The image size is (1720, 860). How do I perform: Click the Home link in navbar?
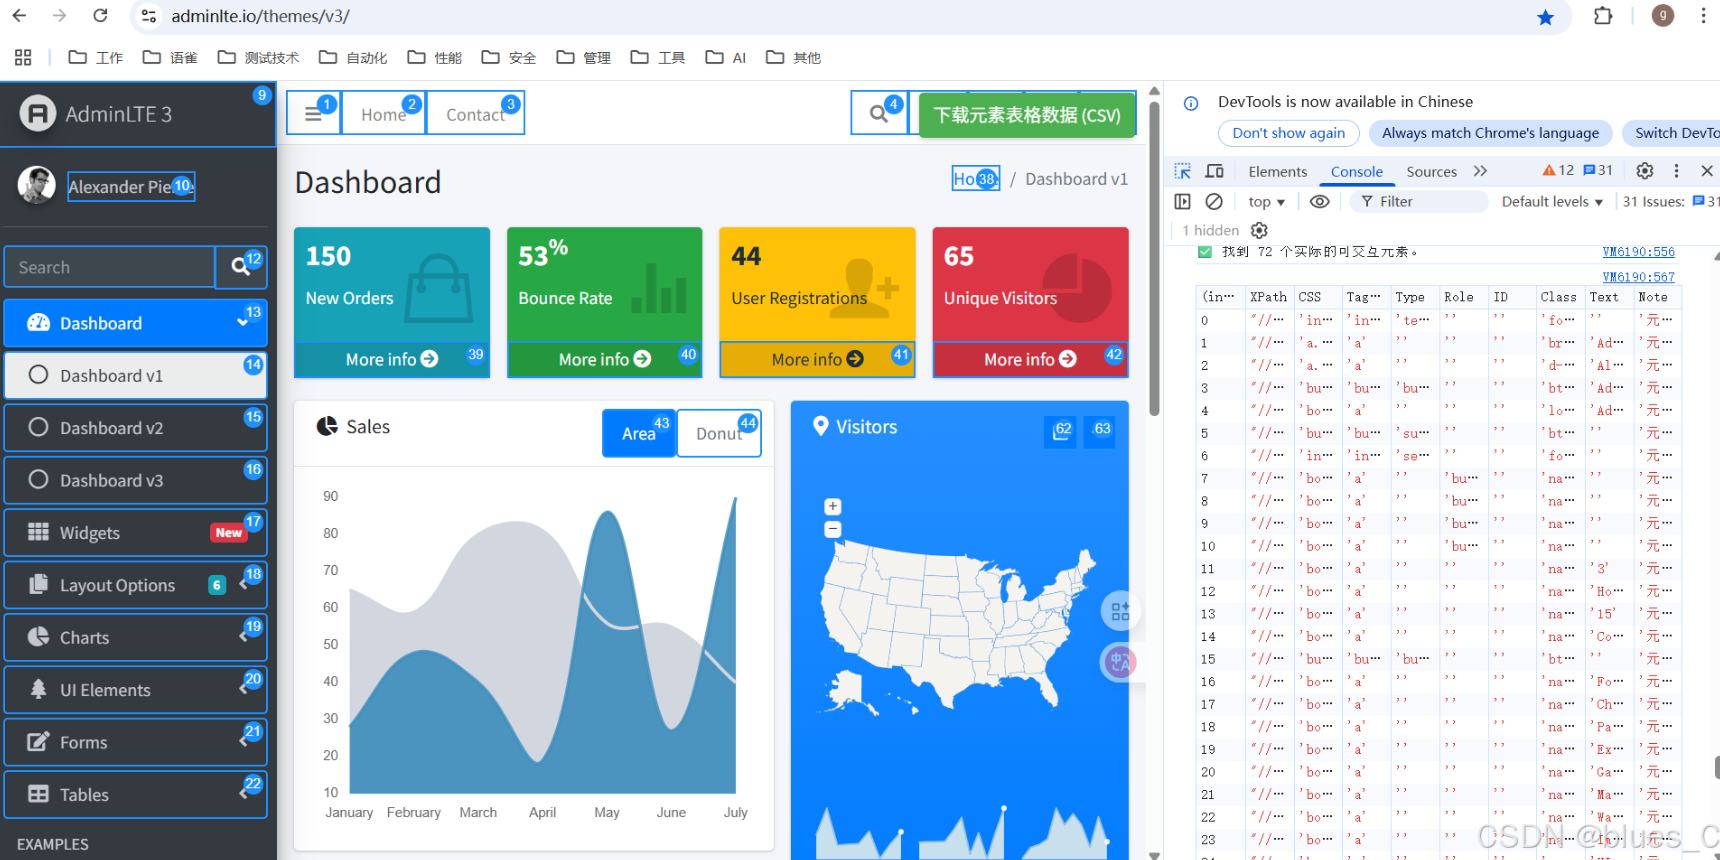click(x=383, y=114)
